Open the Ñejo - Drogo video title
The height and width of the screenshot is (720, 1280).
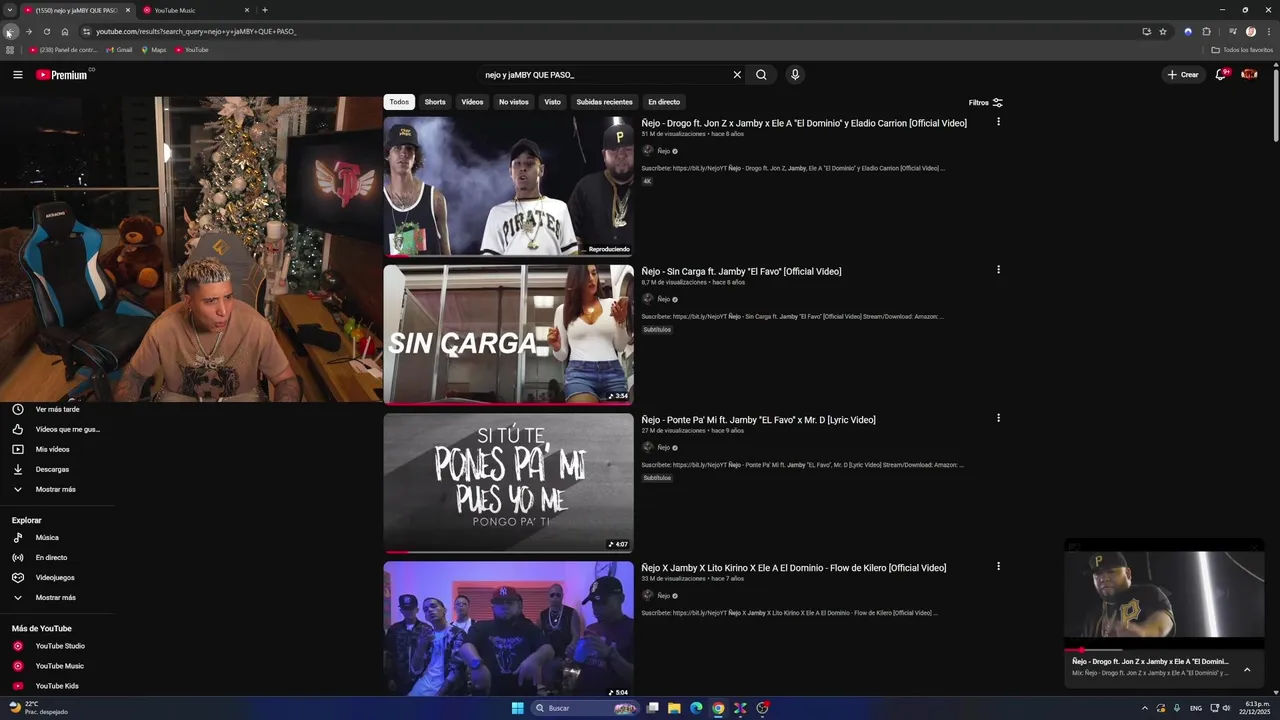tap(804, 123)
